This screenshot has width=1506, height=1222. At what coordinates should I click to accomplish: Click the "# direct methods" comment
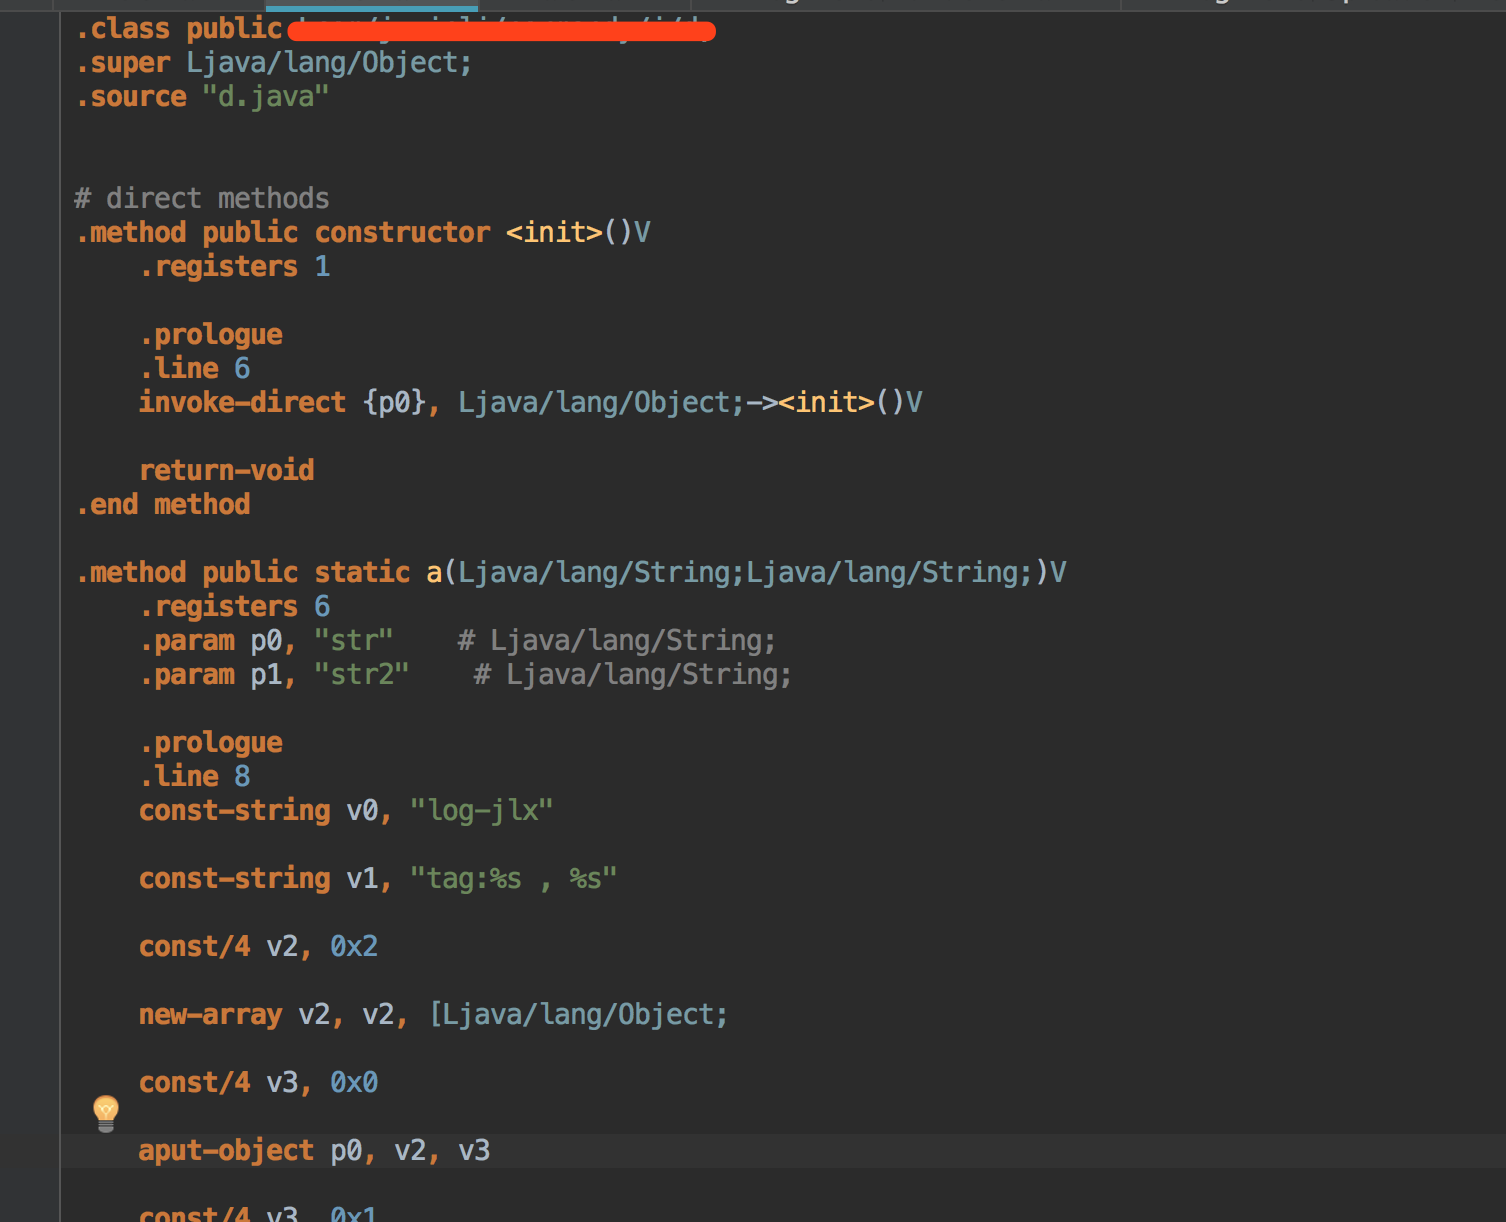pos(202,199)
